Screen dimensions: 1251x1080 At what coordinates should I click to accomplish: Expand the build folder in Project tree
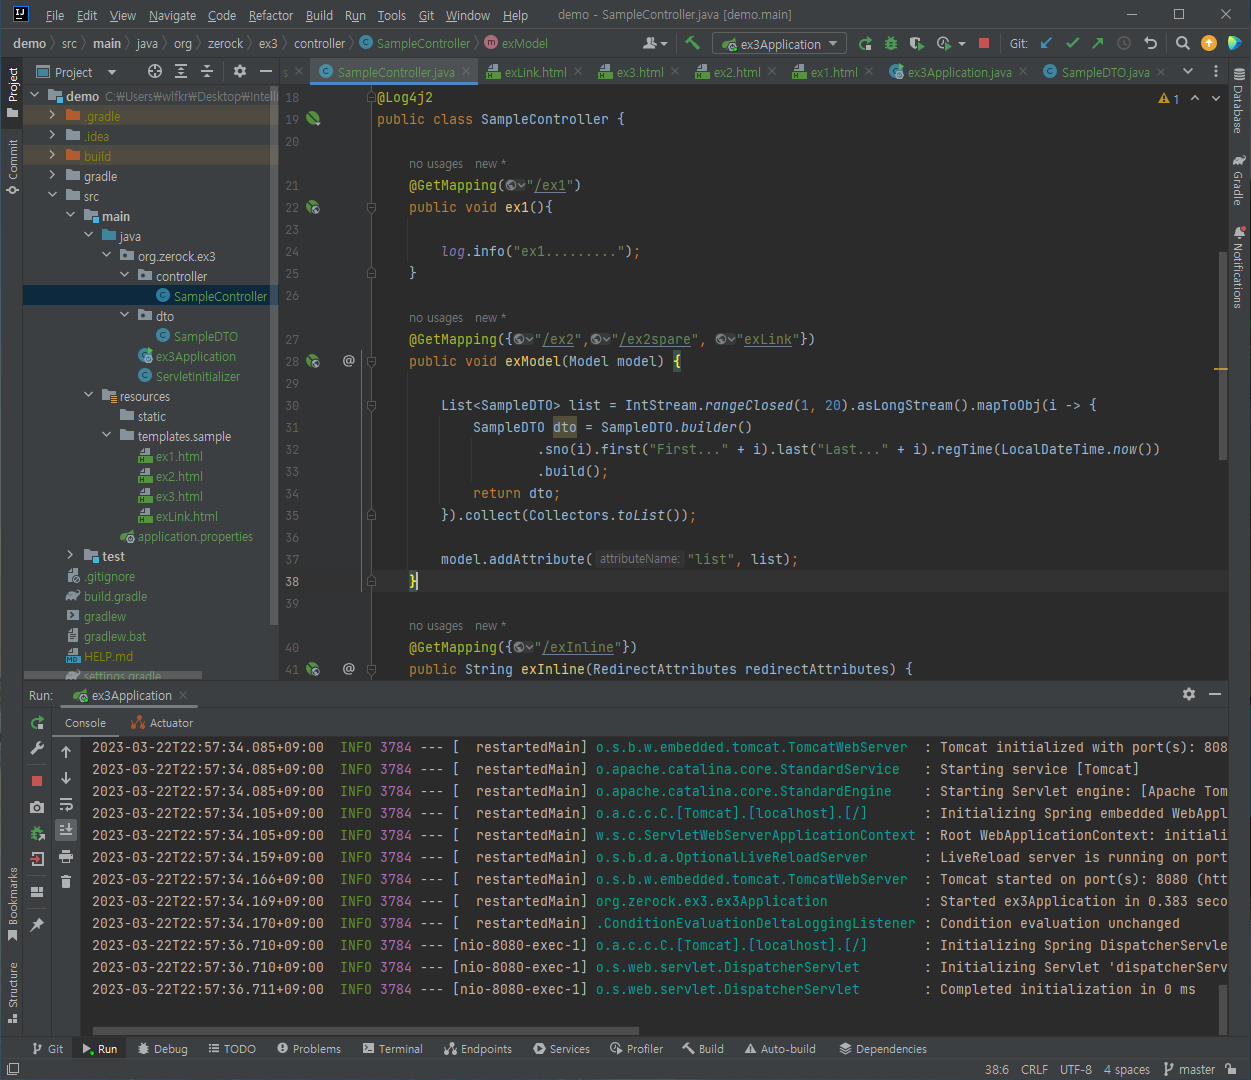tap(52, 156)
